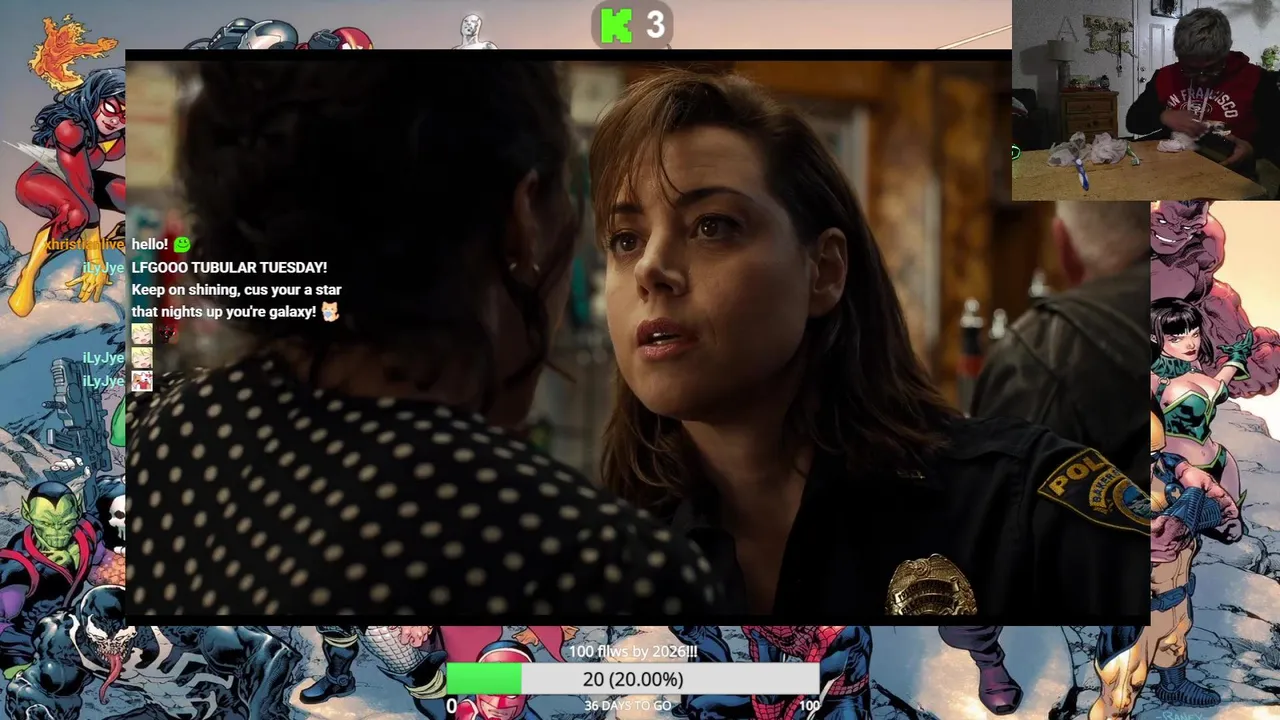Click the '0' start label of the goal bar
Image resolution: width=1280 pixels, height=720 pixels.
[452, 706]
